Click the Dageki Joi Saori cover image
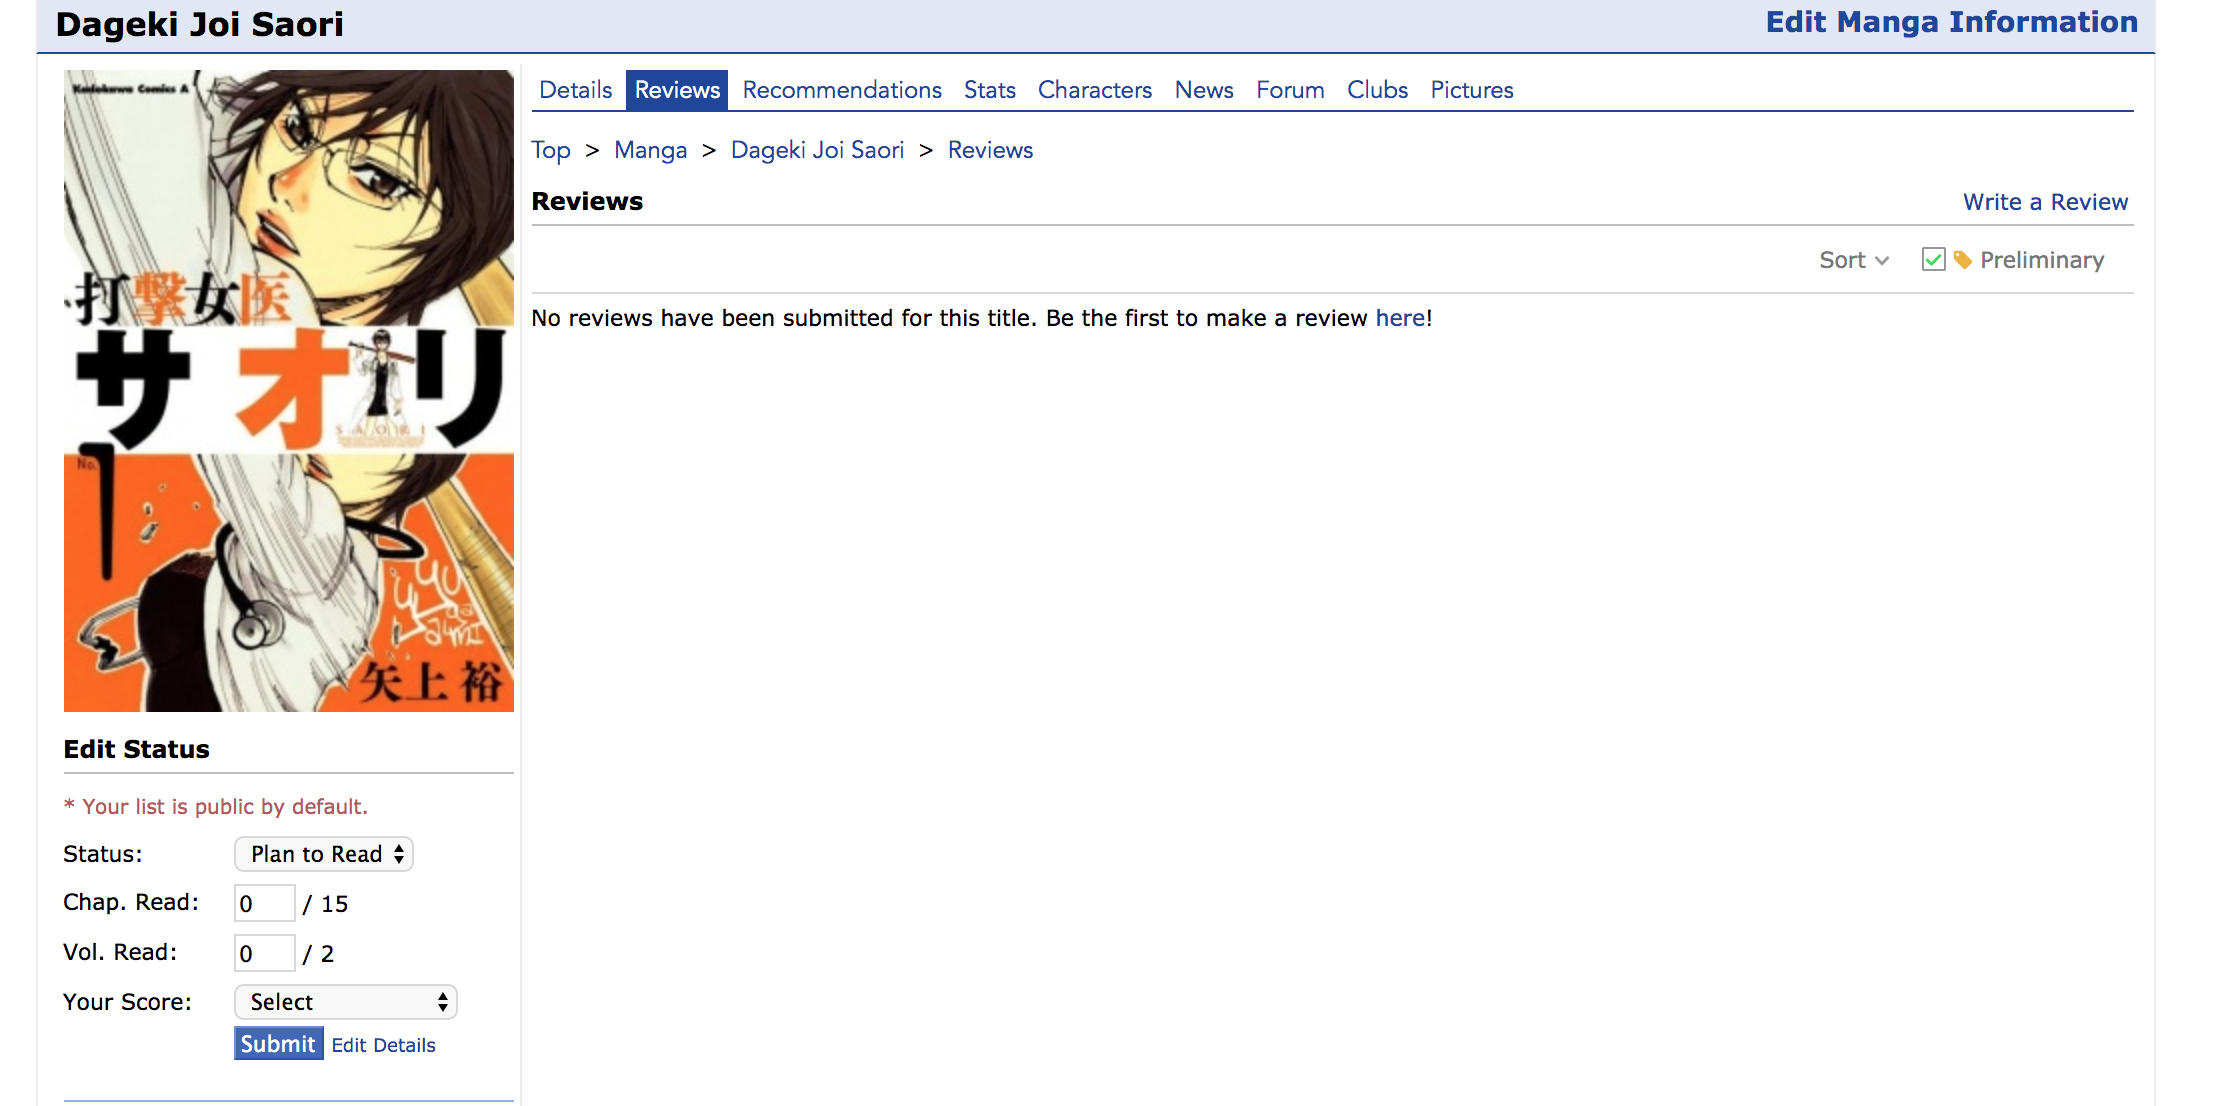The width and height of the screenshot is (2218, 1106). (x=288, y=390)
